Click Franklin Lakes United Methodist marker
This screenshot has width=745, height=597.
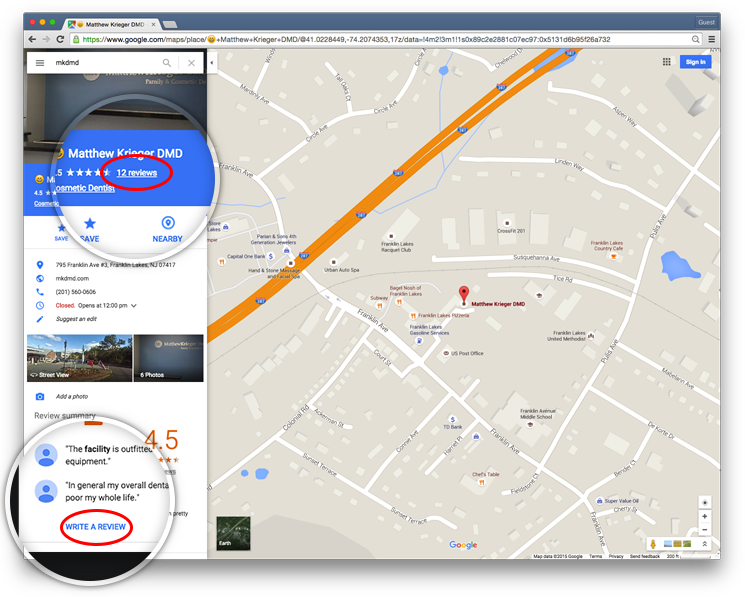591,336
